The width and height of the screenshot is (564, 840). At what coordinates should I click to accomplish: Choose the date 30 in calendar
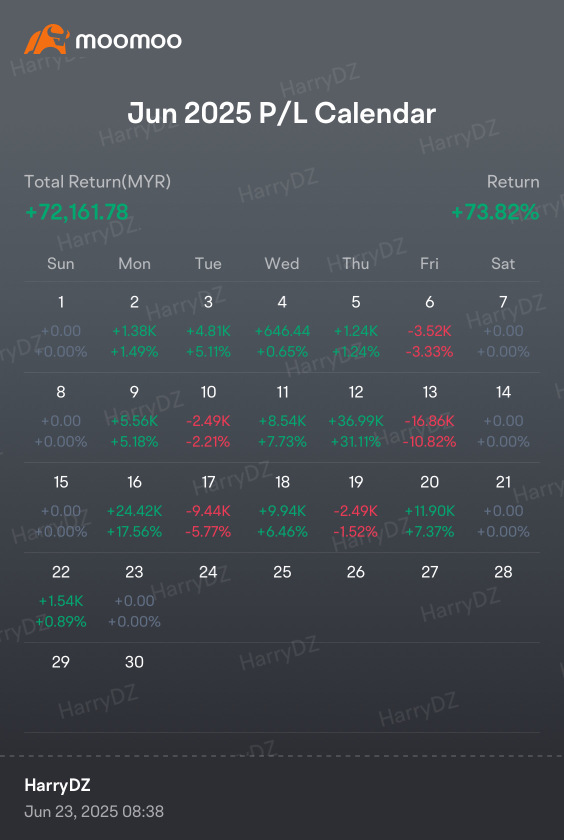pos(134,662)
